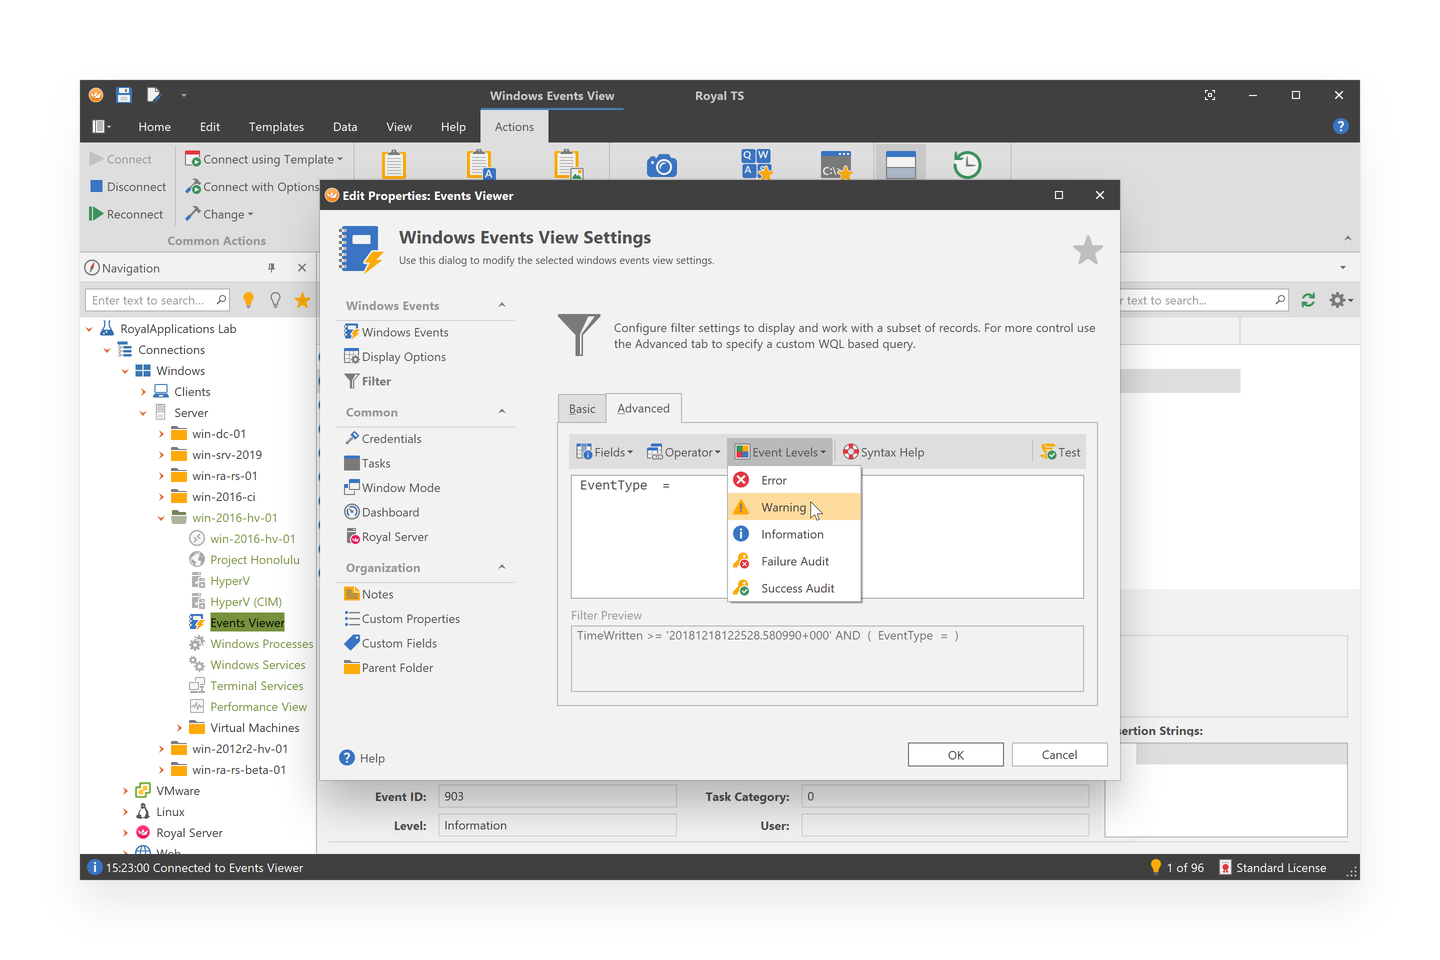Select Windows Events in the settings sidebar
The height and width of the screenshot is (960, 1440).
(404, 331)
